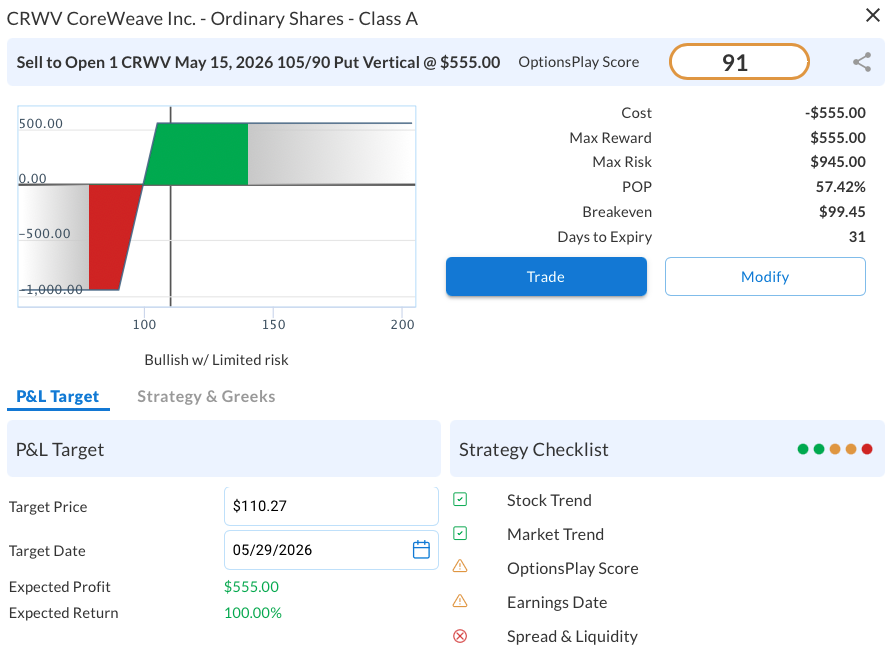Click the first green checklist status dot
This screenshot has height=656, width=892.
[803, 449]
